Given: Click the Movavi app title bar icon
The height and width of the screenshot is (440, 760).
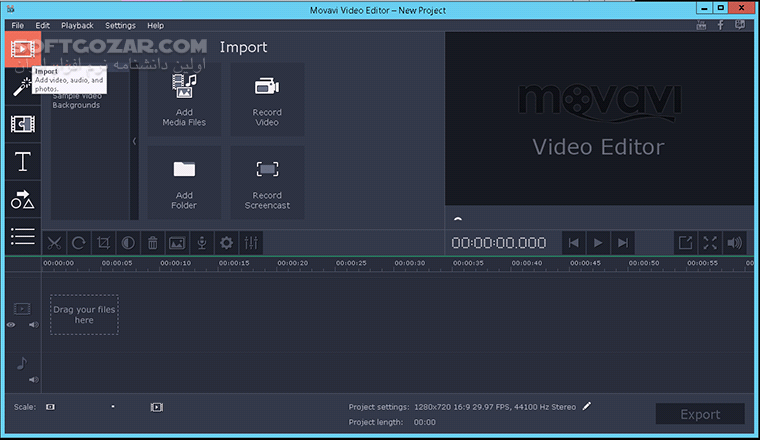Looking at the screenshot, I should [x=11, y=9].
